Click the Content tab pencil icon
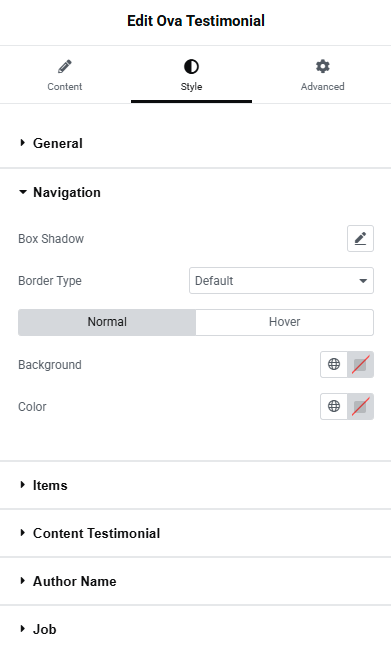 64,67
